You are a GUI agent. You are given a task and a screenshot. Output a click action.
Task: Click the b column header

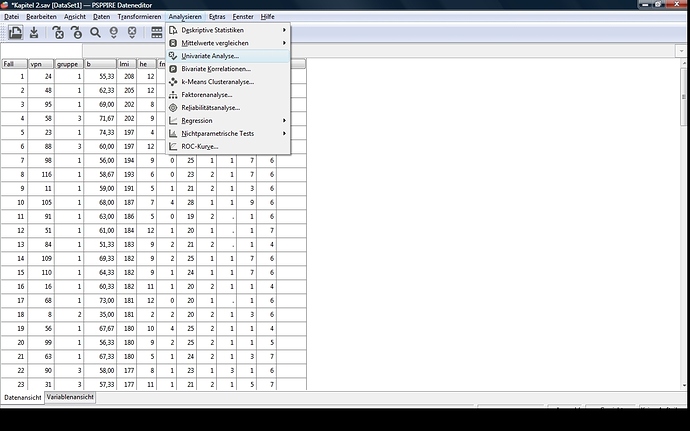pos(100,64)
